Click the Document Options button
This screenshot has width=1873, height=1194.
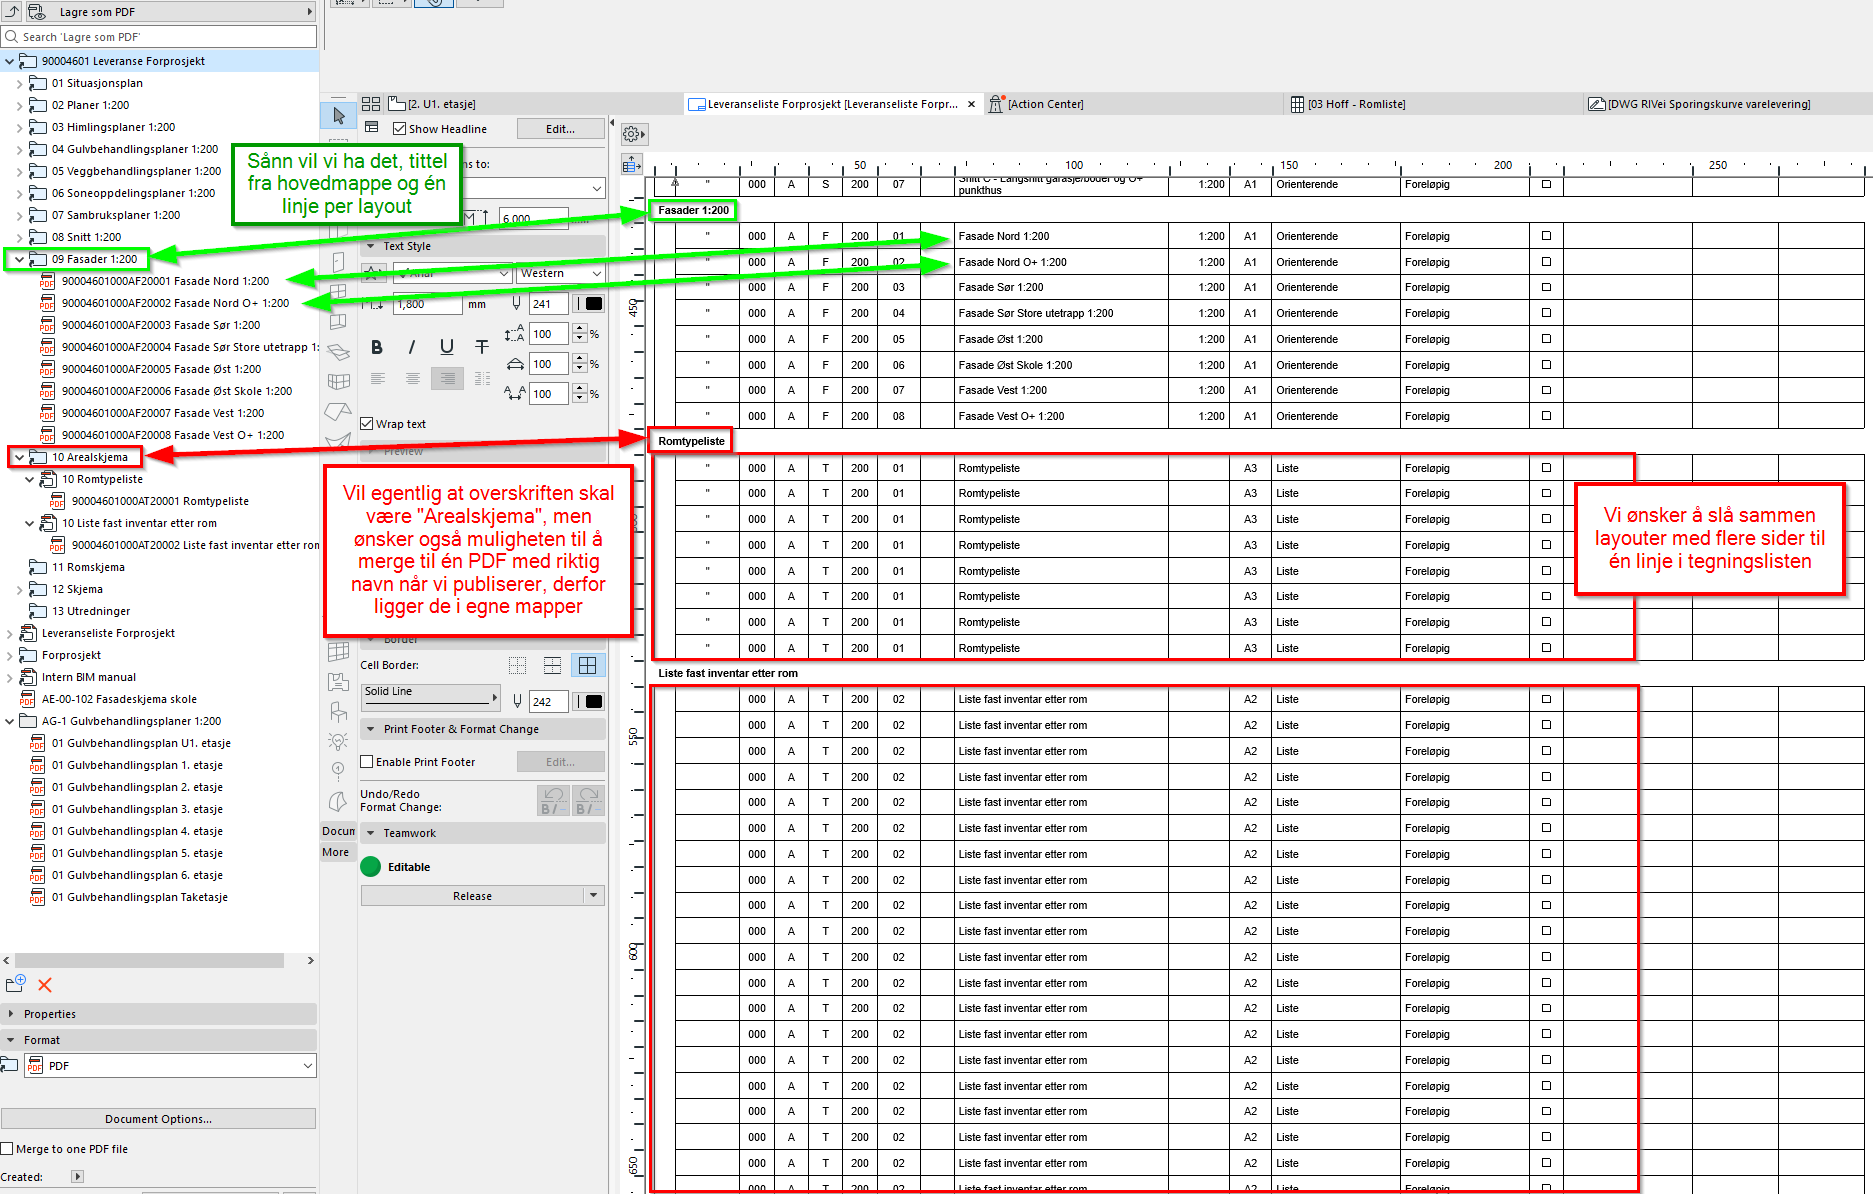[x=158, y=1119]
